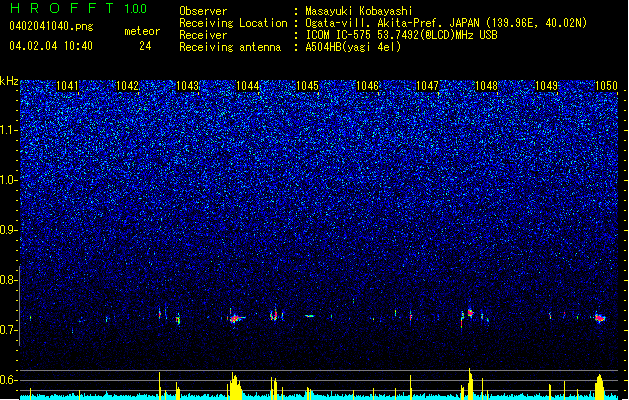The height and width of the screenshot is (400, 629).
Task: Click the meteor count value 24
Action: (x=145, y=46)
